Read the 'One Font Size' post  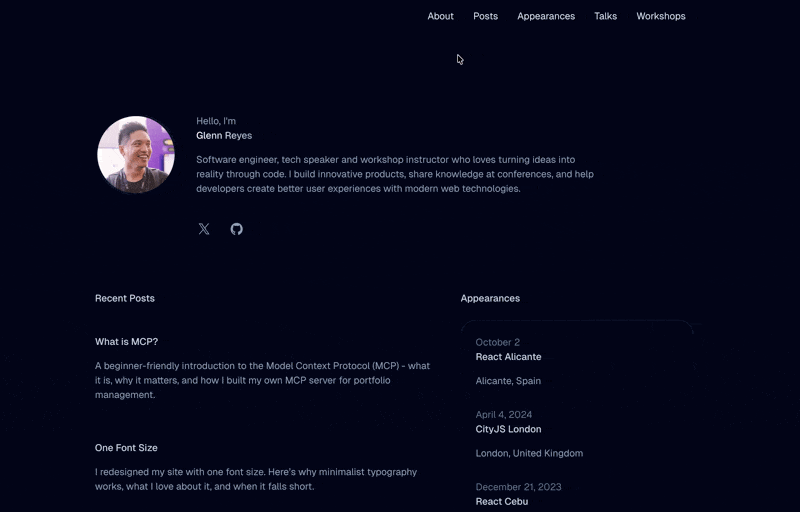(x=126, y=448)
